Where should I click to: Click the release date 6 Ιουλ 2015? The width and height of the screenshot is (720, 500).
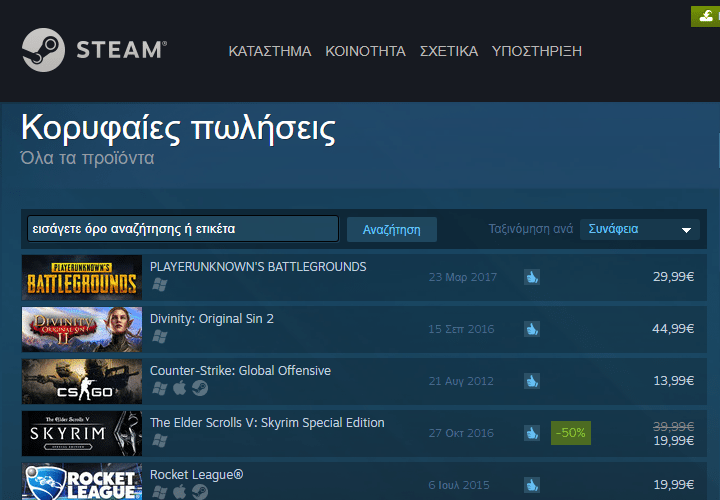click(x=459, y=484)
